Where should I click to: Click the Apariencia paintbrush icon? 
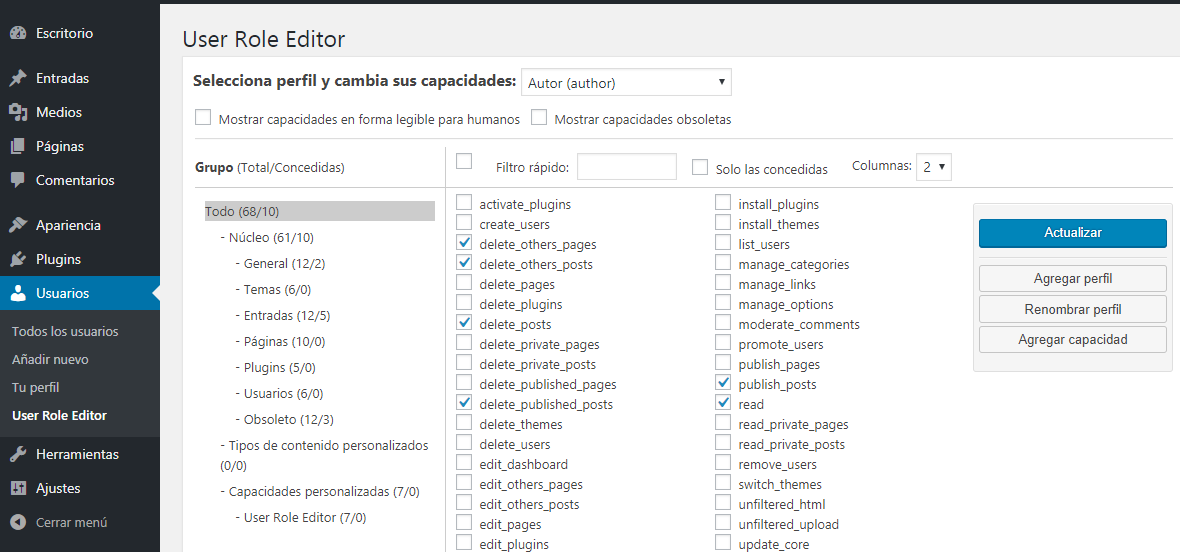coord(19,225)
